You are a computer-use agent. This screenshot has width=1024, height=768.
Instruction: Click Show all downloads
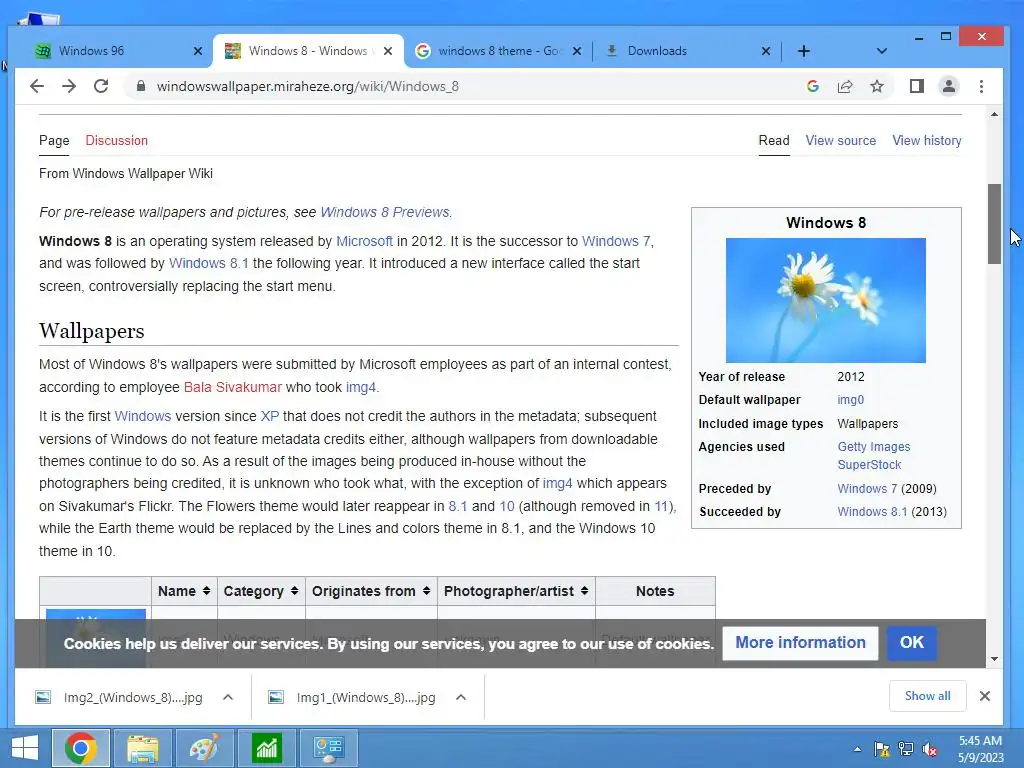tap(927, 696)
